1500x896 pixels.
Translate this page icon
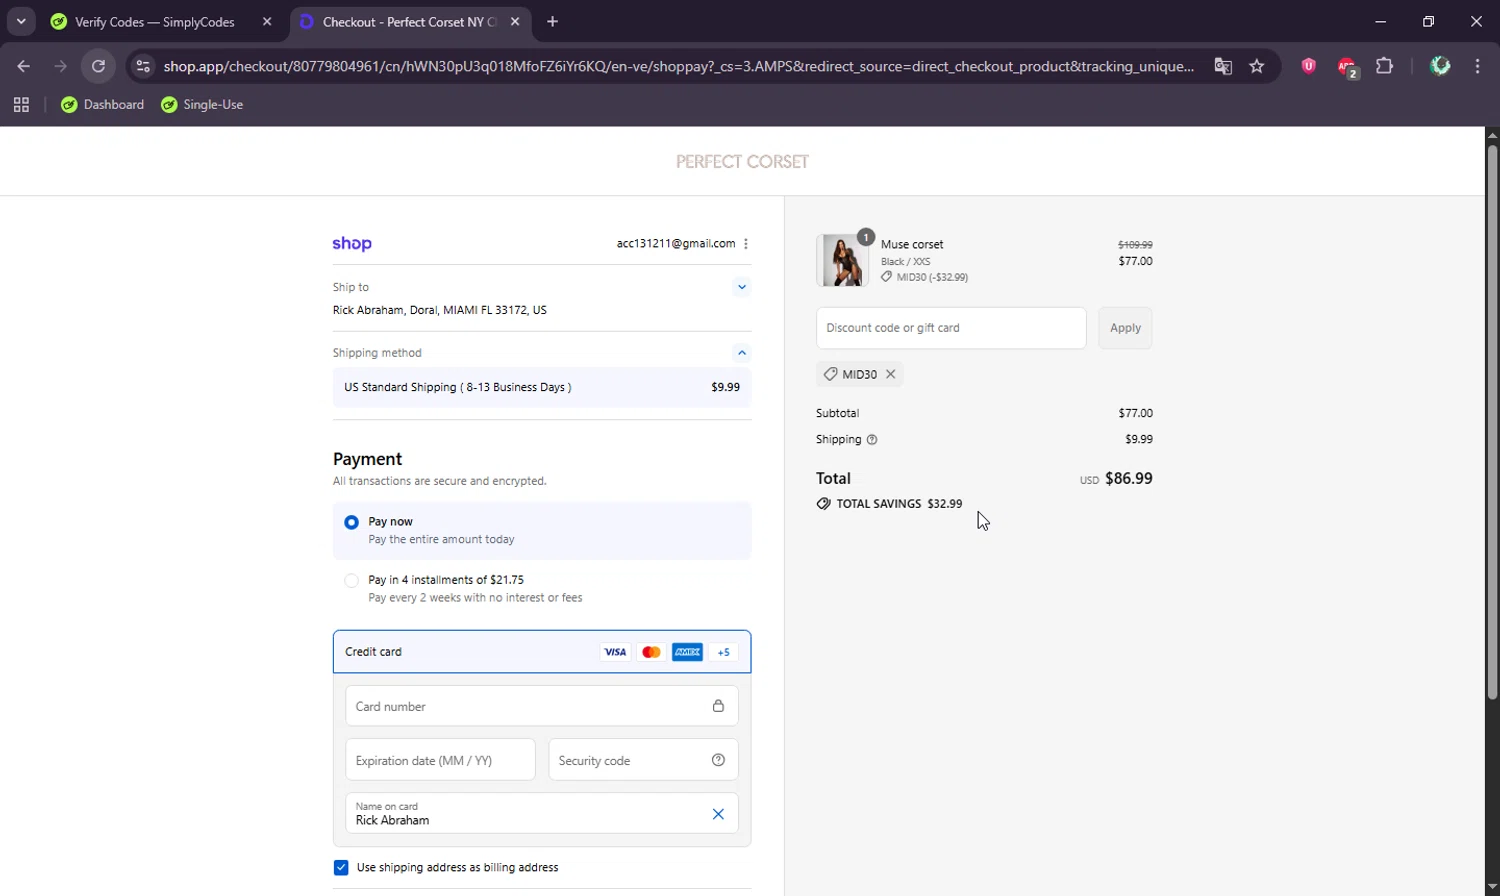pos(1223,66)
